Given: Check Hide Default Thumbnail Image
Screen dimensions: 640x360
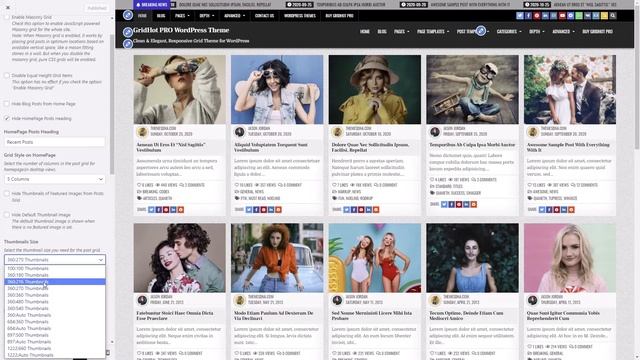Looking at the screenshot, I should pos(7,215).
